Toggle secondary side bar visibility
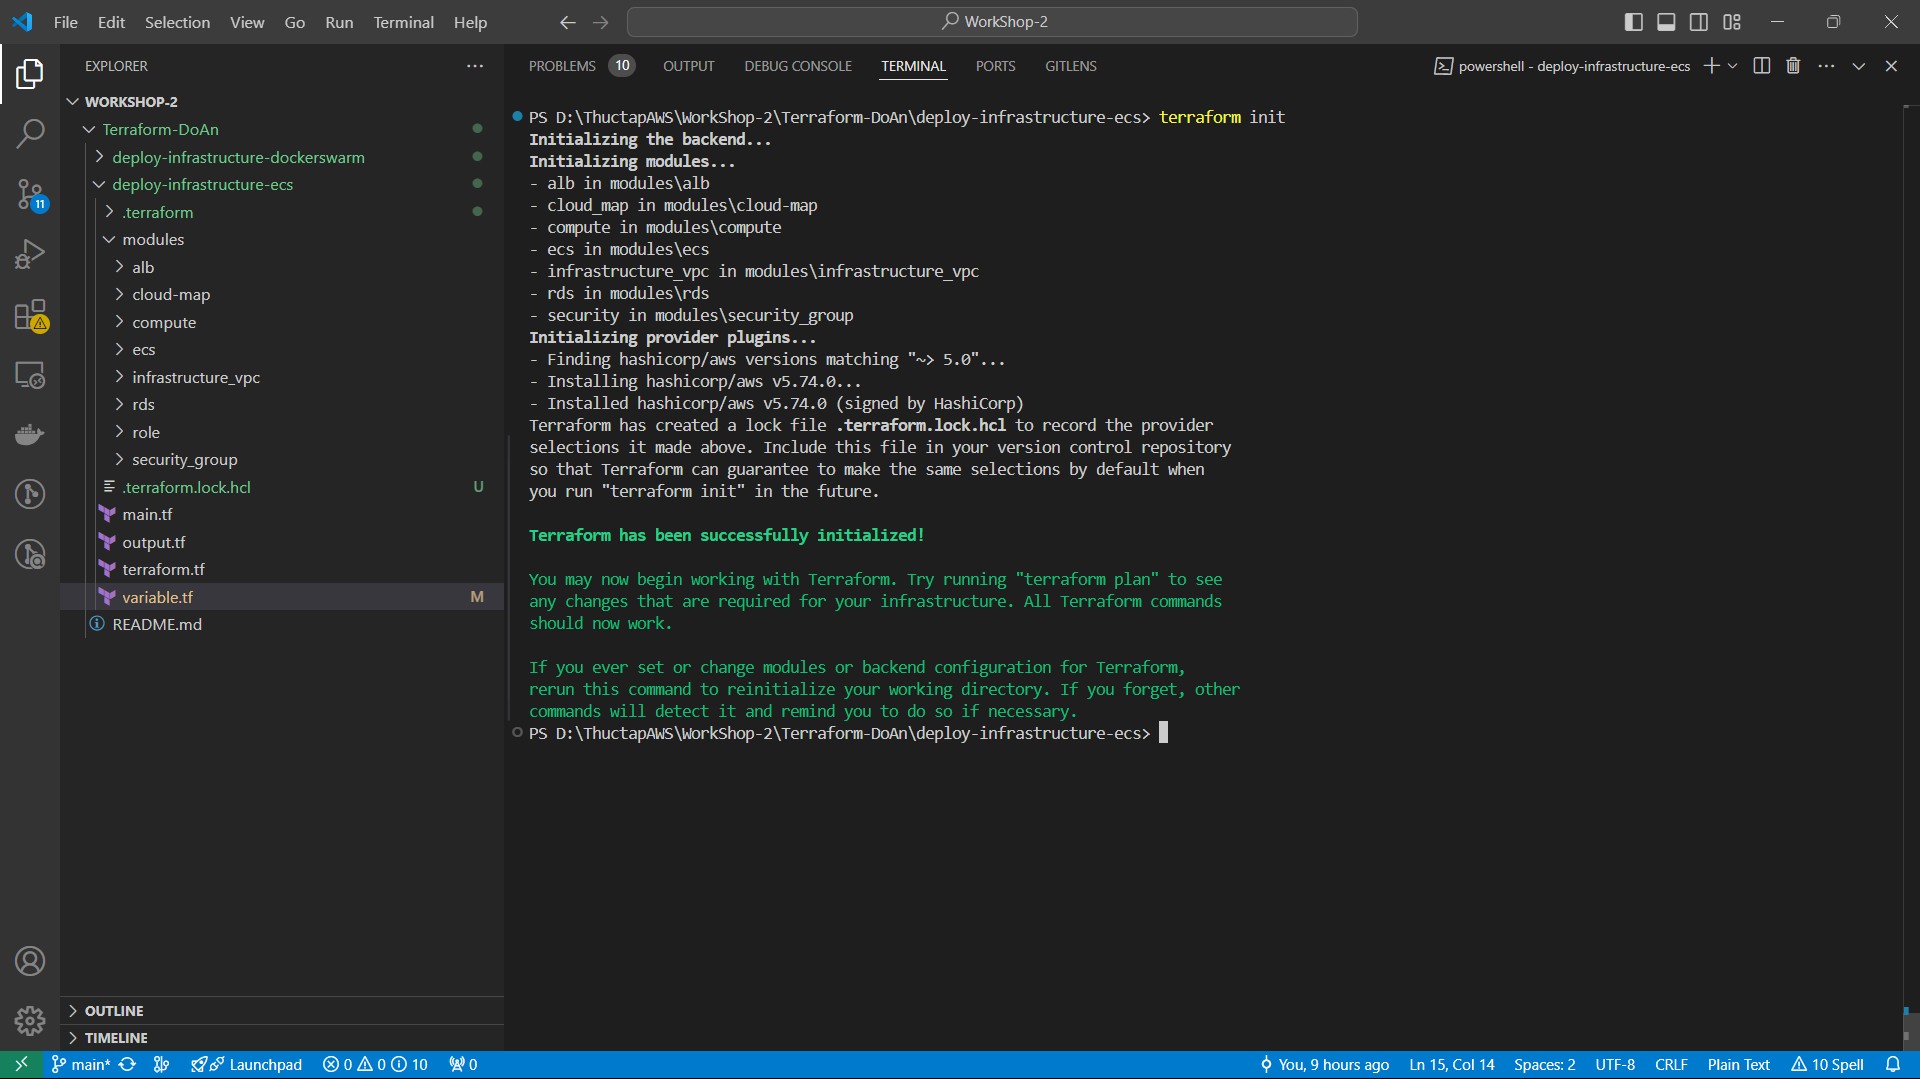 coord(1699,22)
